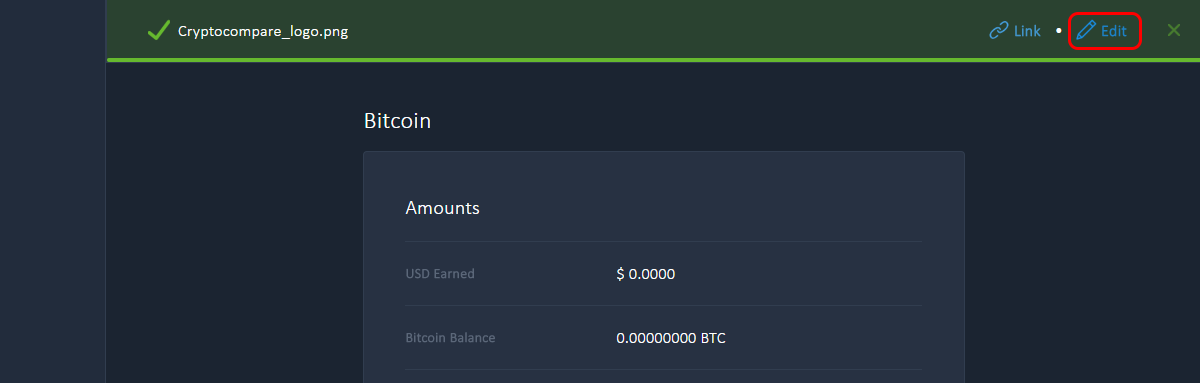The height and width of the screenshot is (383, 1200).
Task: Click the Bitcoin Balance row
Action: click(x=664, y=338)
